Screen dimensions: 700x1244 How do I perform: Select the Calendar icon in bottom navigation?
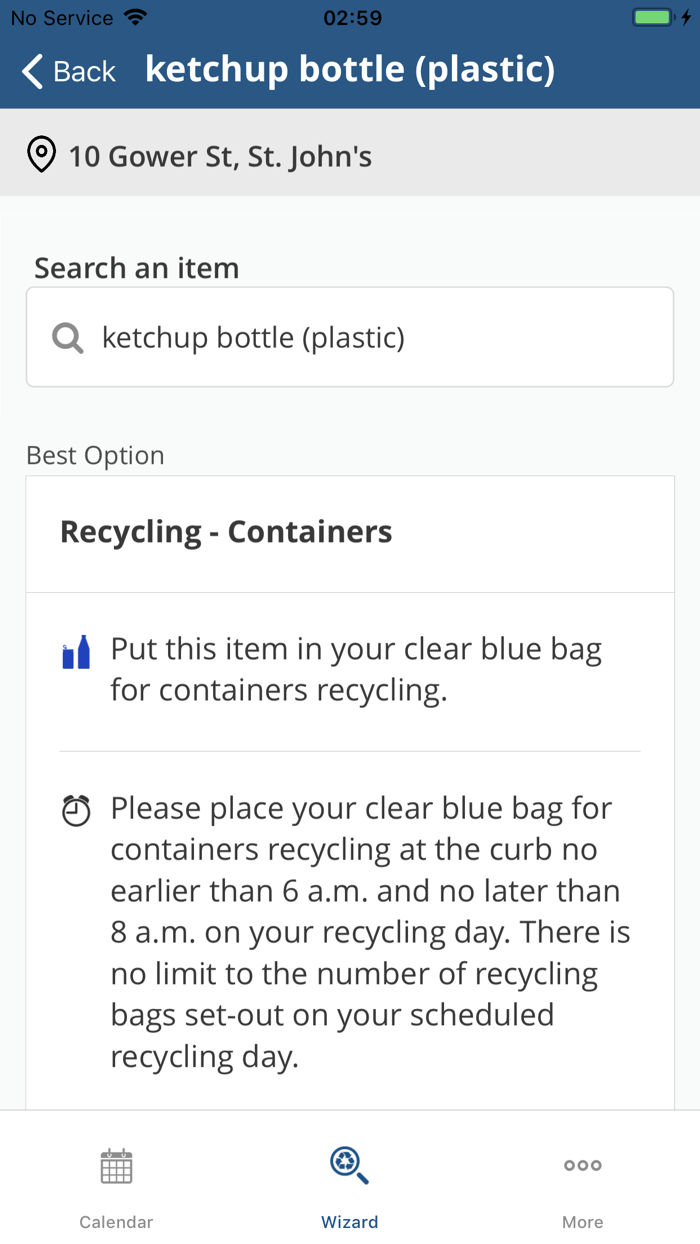[x=116, y=1165]
